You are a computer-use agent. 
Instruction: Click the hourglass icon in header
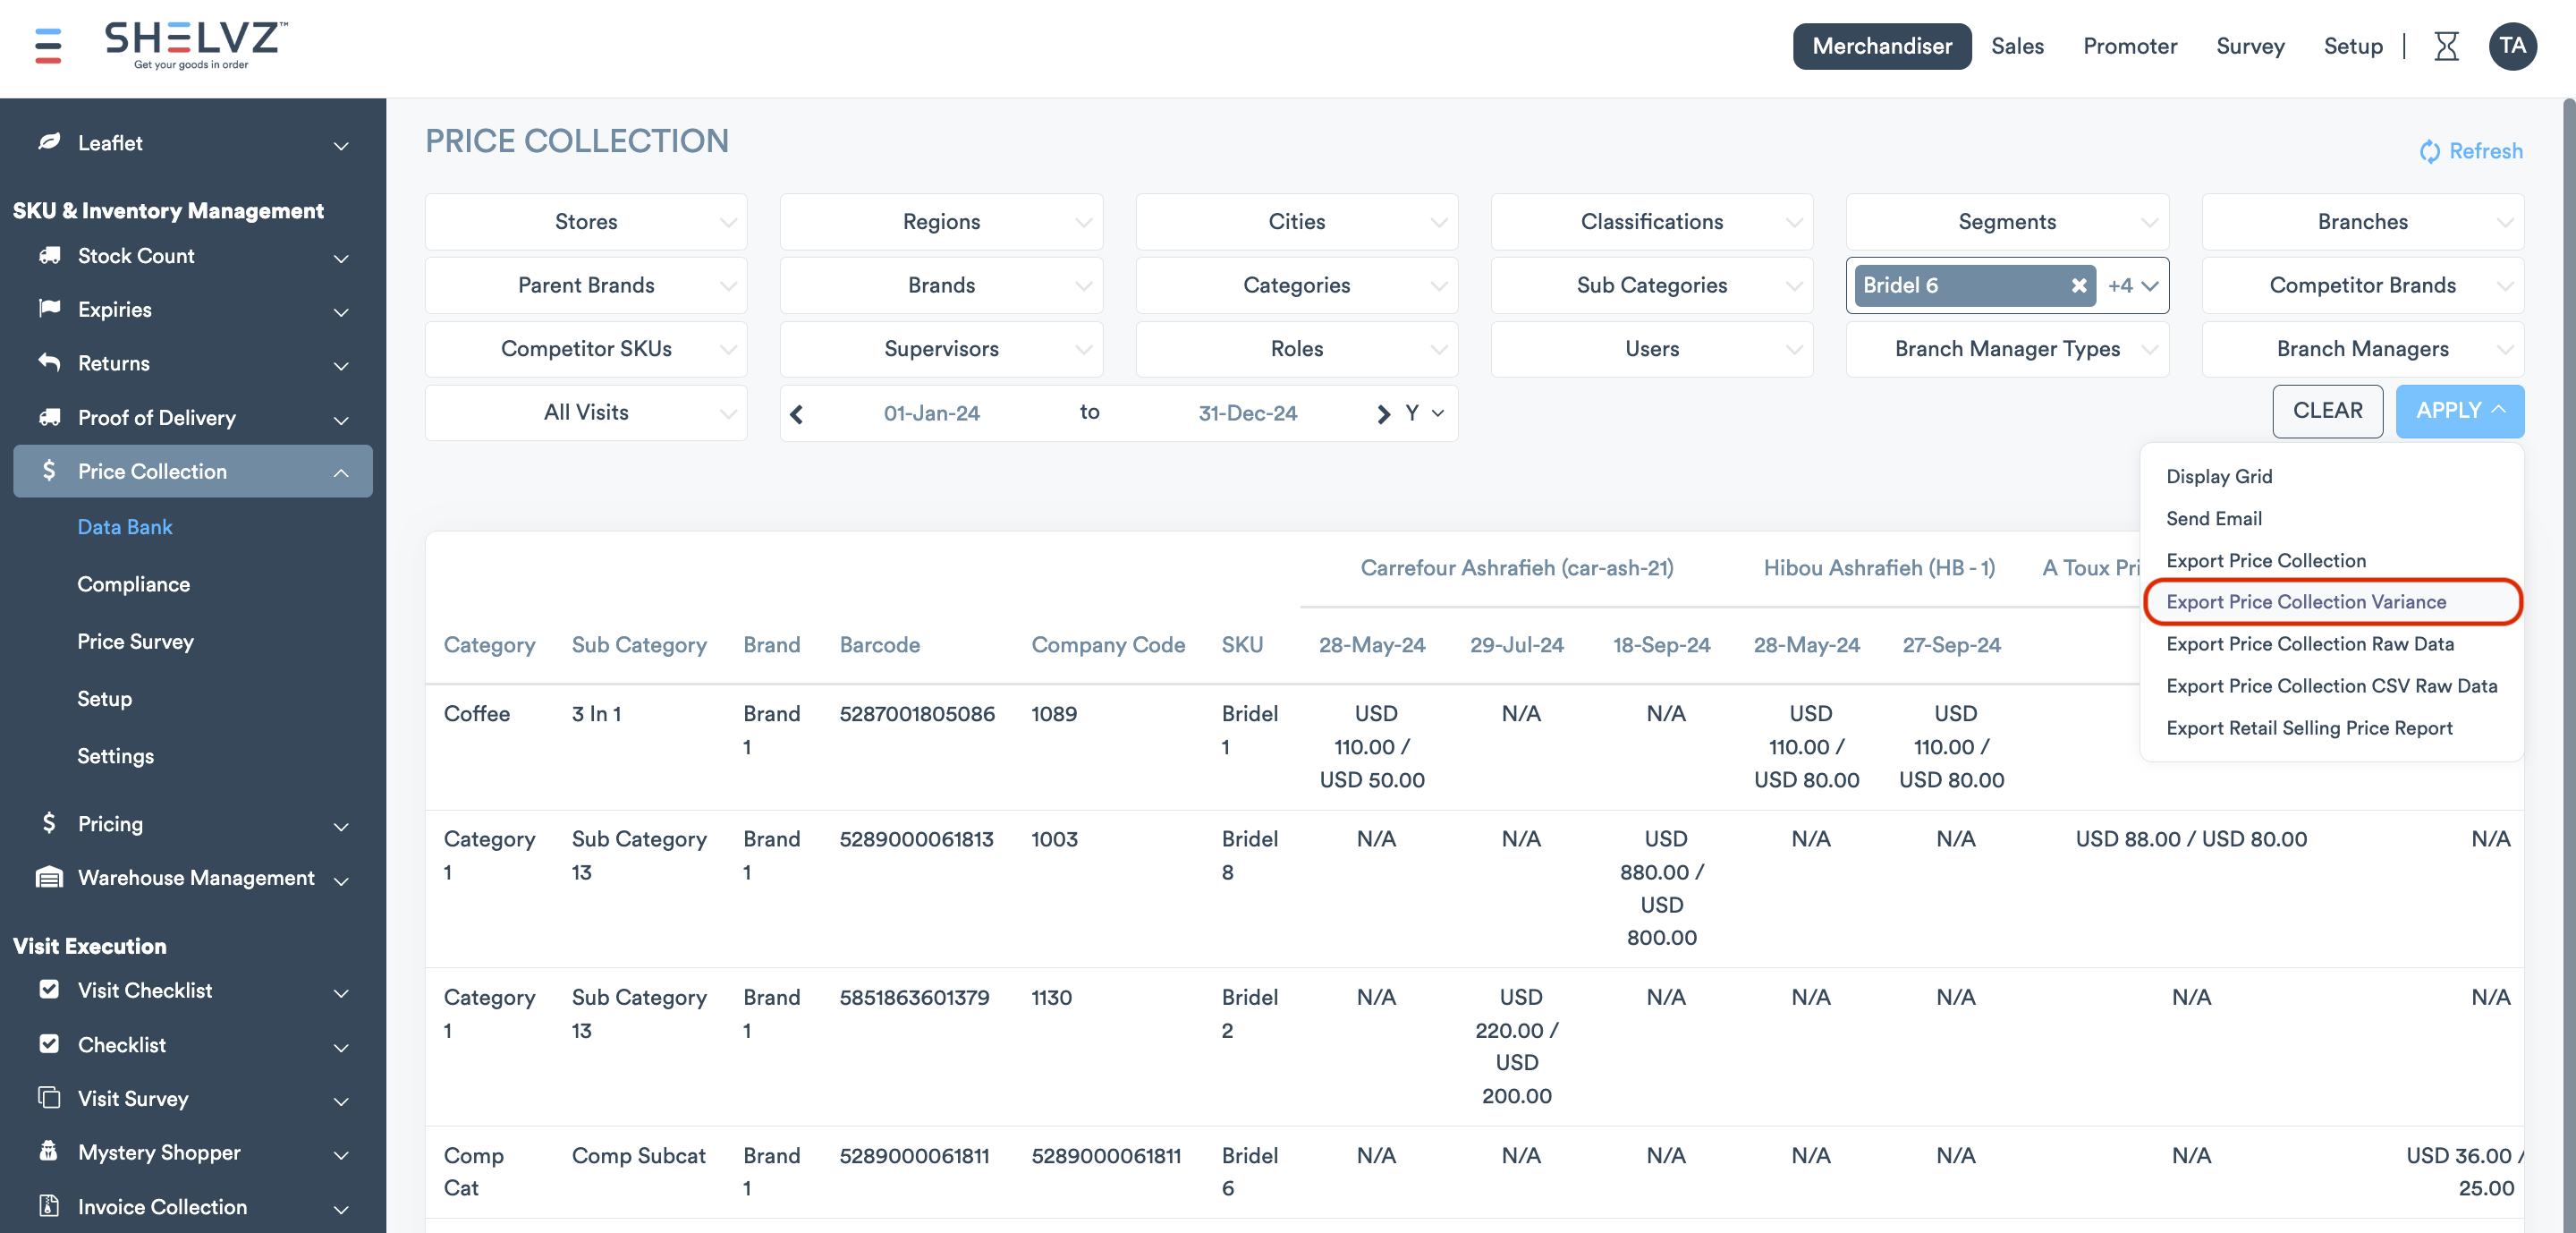2446,46
